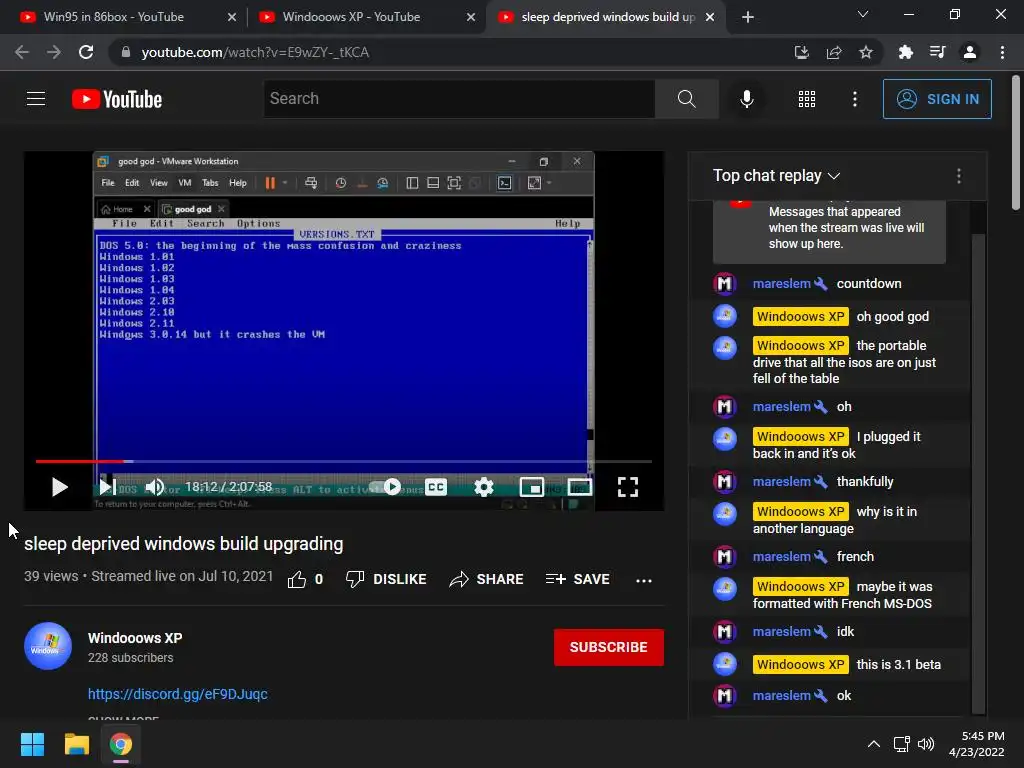Viewport: 1024px width, 768px height.
Task: Open the media control icon
Action: (x=938, y=52)
